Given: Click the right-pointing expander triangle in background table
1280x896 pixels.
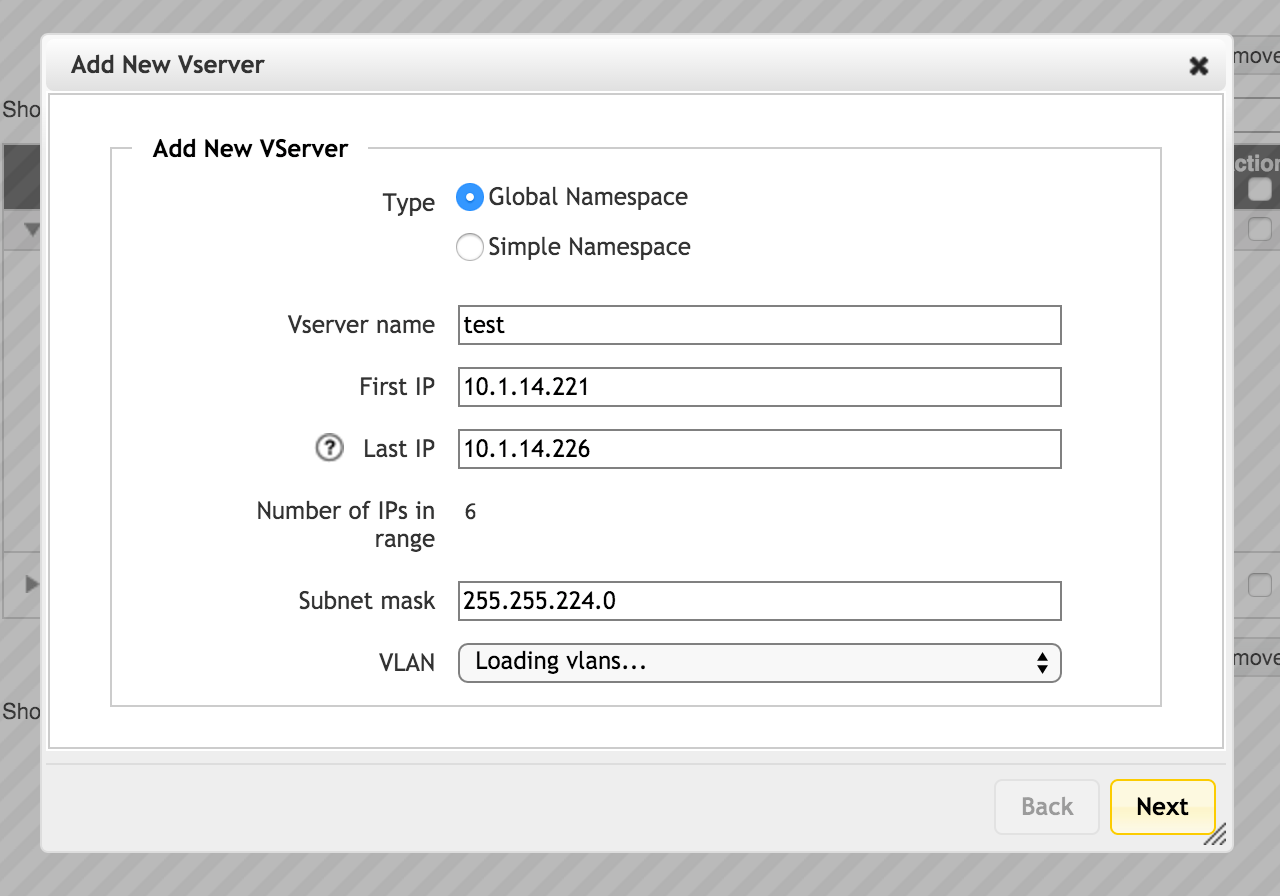Looking at the screenshot, I should point(33,584).
